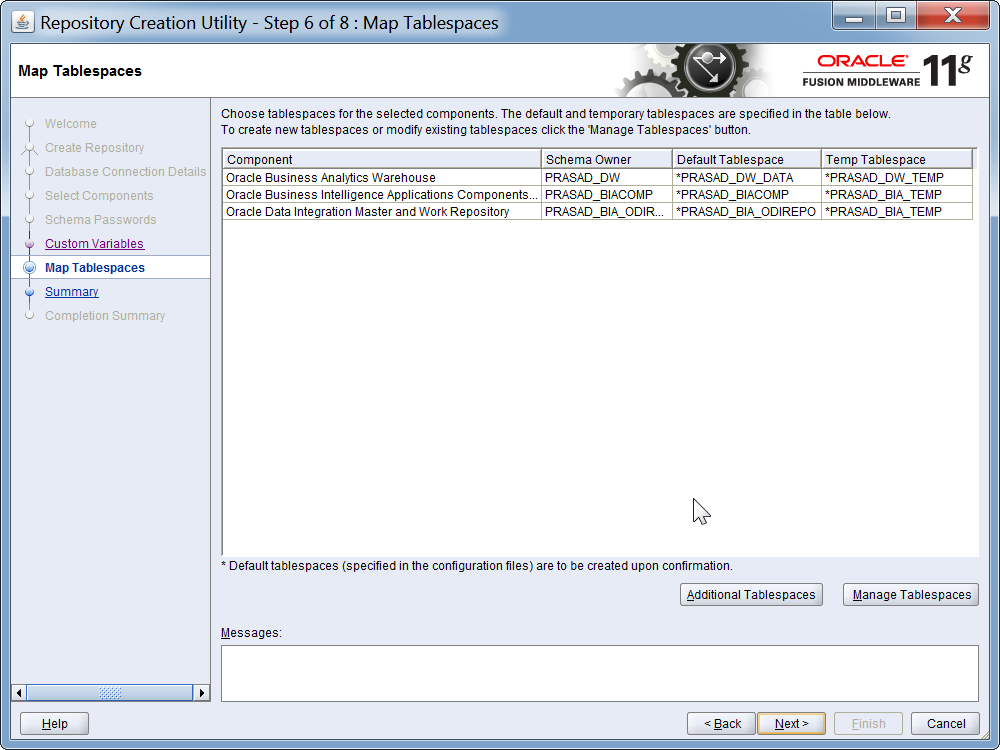The height and width of the screenshot is (750, 1000).
Task: Click the Custom Variables step bullet icon
Action: tap(29, 244)
